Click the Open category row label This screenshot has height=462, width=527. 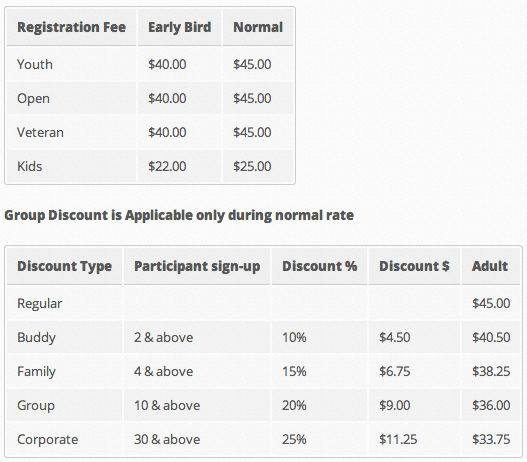pyautogui.click(x=33, y=99)
